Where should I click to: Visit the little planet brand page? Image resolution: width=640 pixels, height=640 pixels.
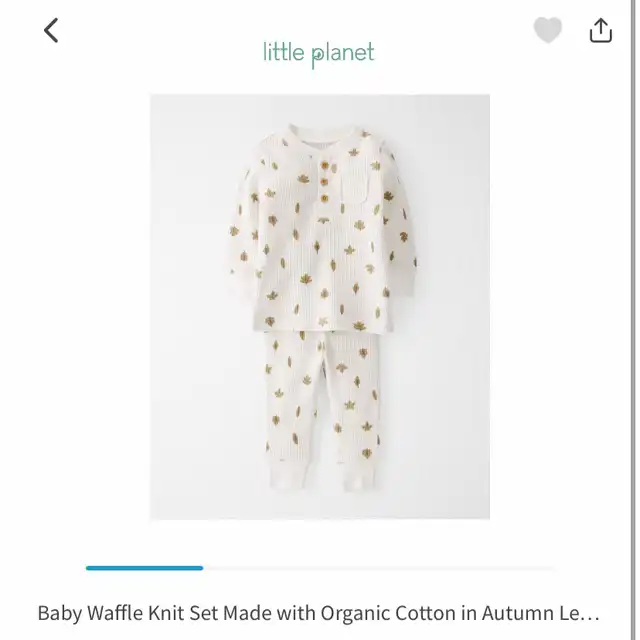pos(319,54)
